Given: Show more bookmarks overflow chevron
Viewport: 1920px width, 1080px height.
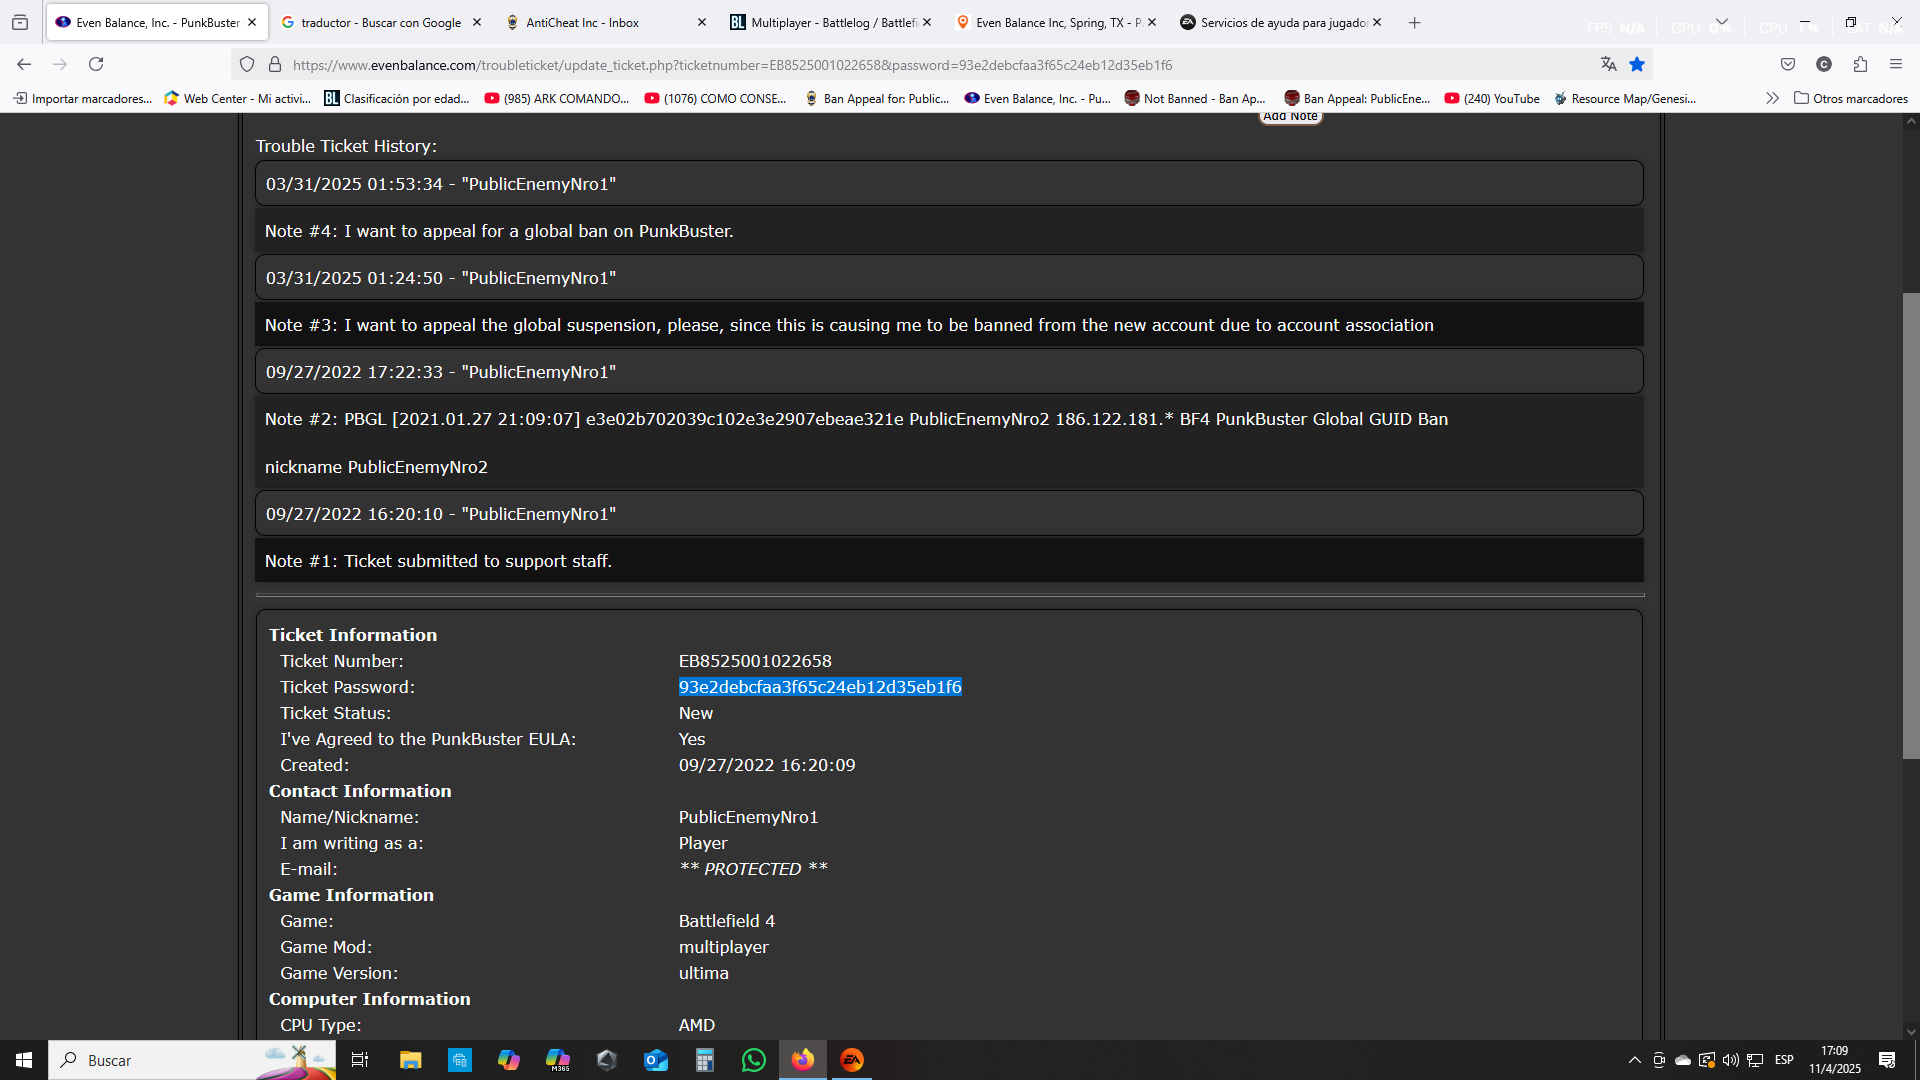Looking at the screenshot, I should [x=1772, y=98].
